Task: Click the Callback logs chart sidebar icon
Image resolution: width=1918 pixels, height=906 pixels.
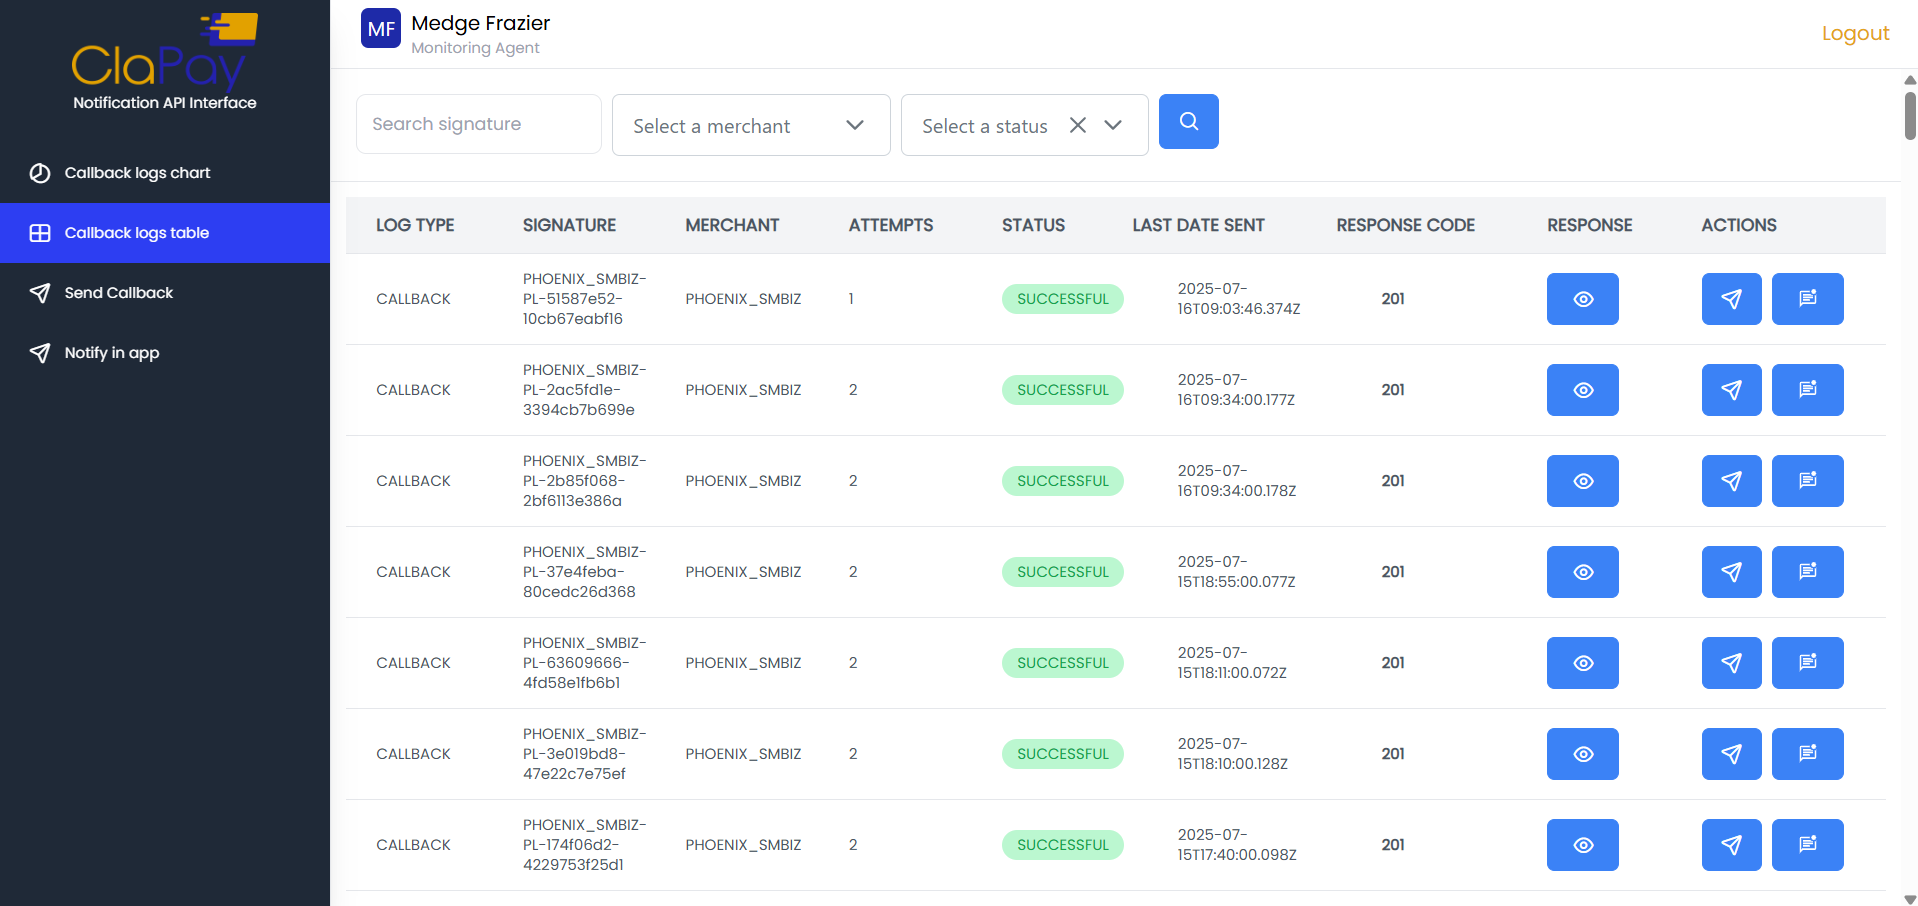Action: 39,172
